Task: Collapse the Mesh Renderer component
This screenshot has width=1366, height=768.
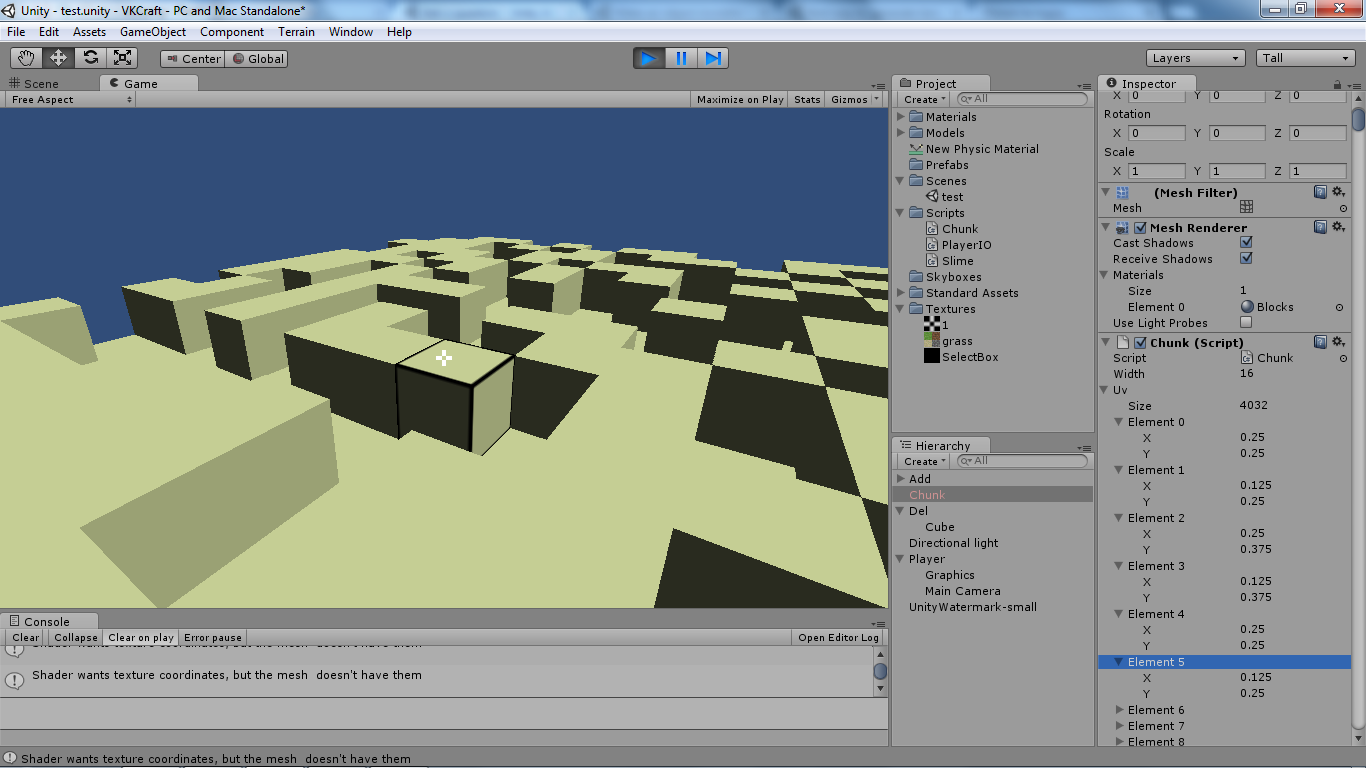Action: 1105,227
